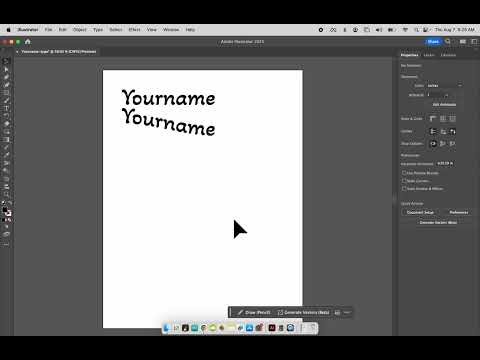Open the Object menu
Image resolution: width=480 pixels, height=360 pixels.
[x=80, y=30]
